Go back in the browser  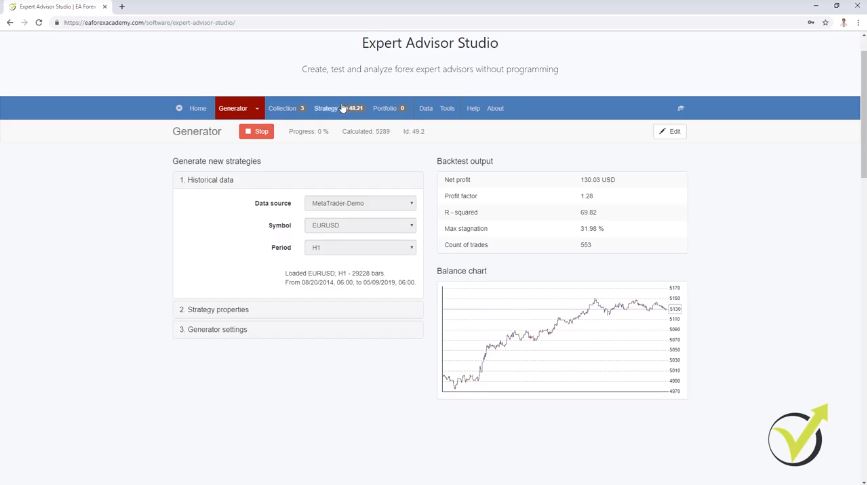(x=10, y=23)
